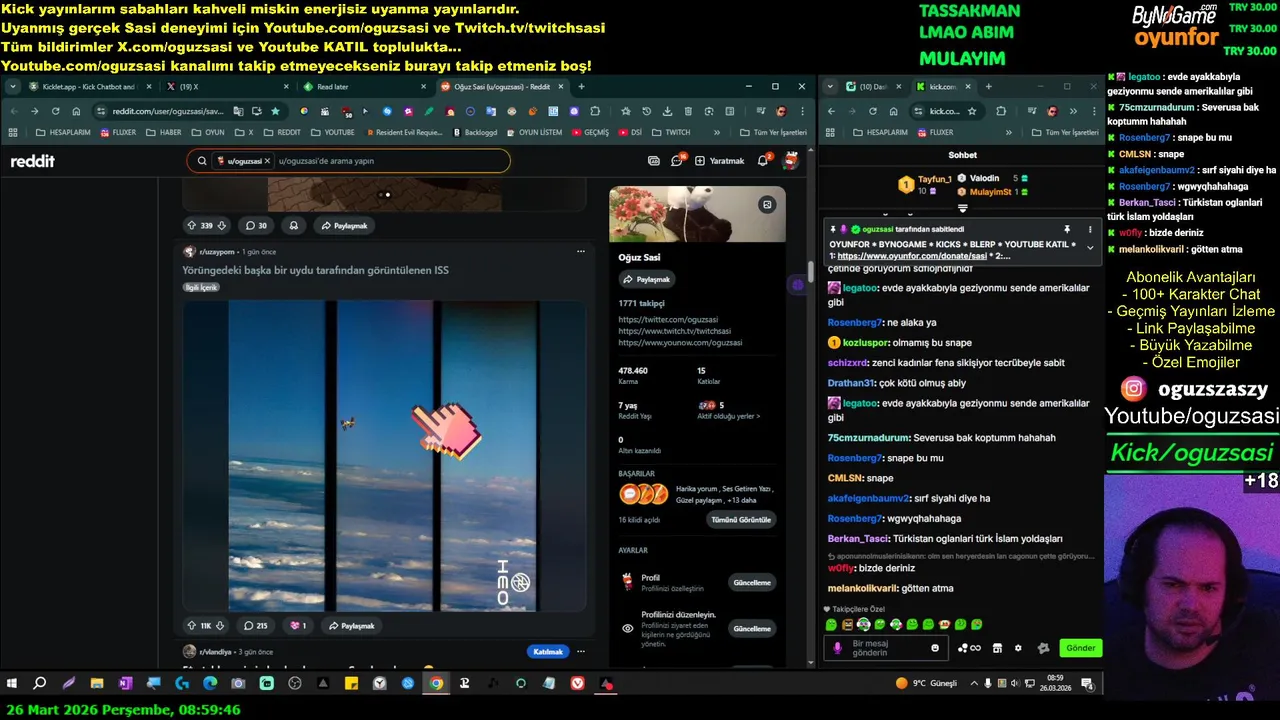Downvote the ISS post with 11K votes
Viewport: 1280px width, 720px height.
pos(220,626)
